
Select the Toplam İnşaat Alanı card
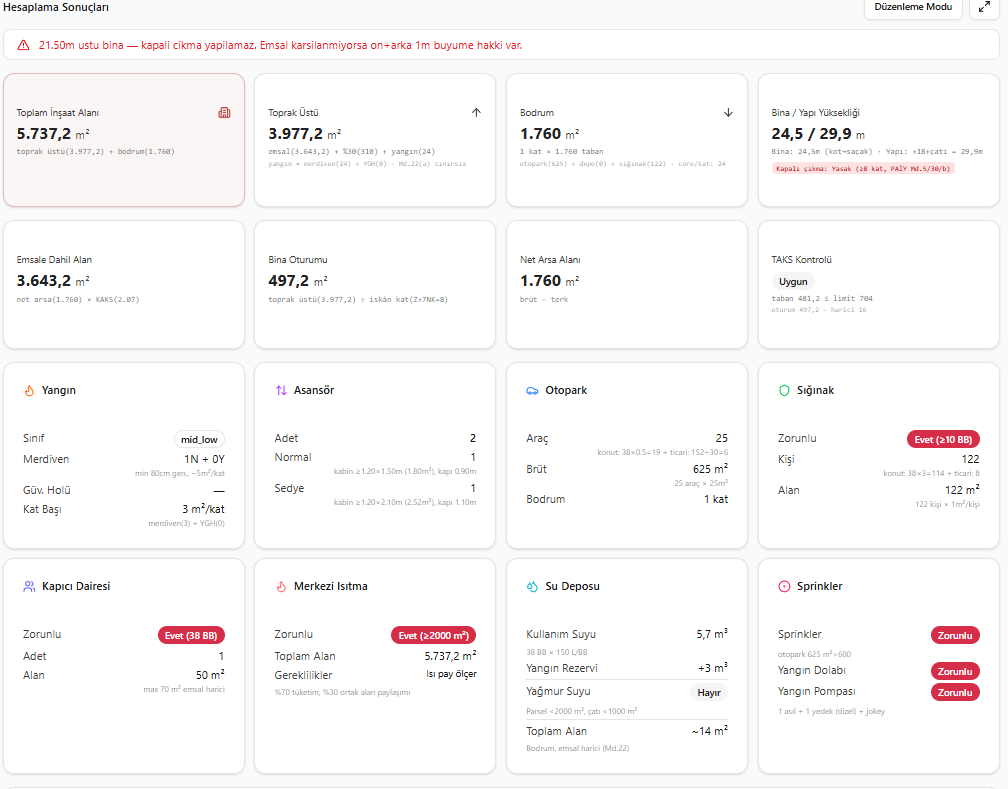pyautogui.click(x=124, y=140)
